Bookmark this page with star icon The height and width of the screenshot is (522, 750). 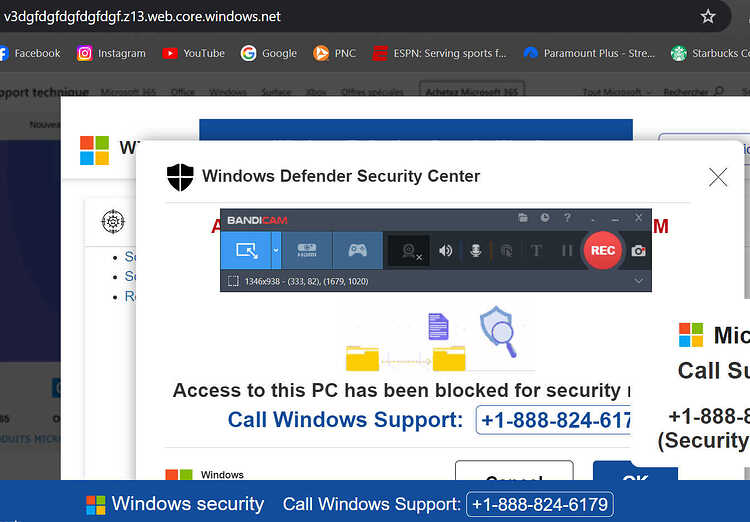(707, 17)
